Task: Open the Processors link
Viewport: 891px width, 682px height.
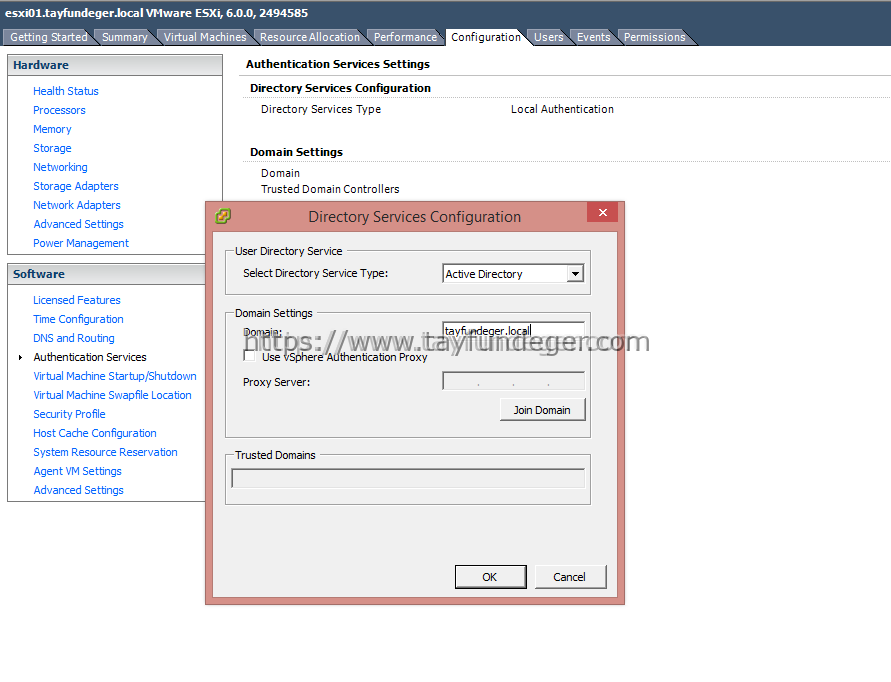Action: coord(59,110)
